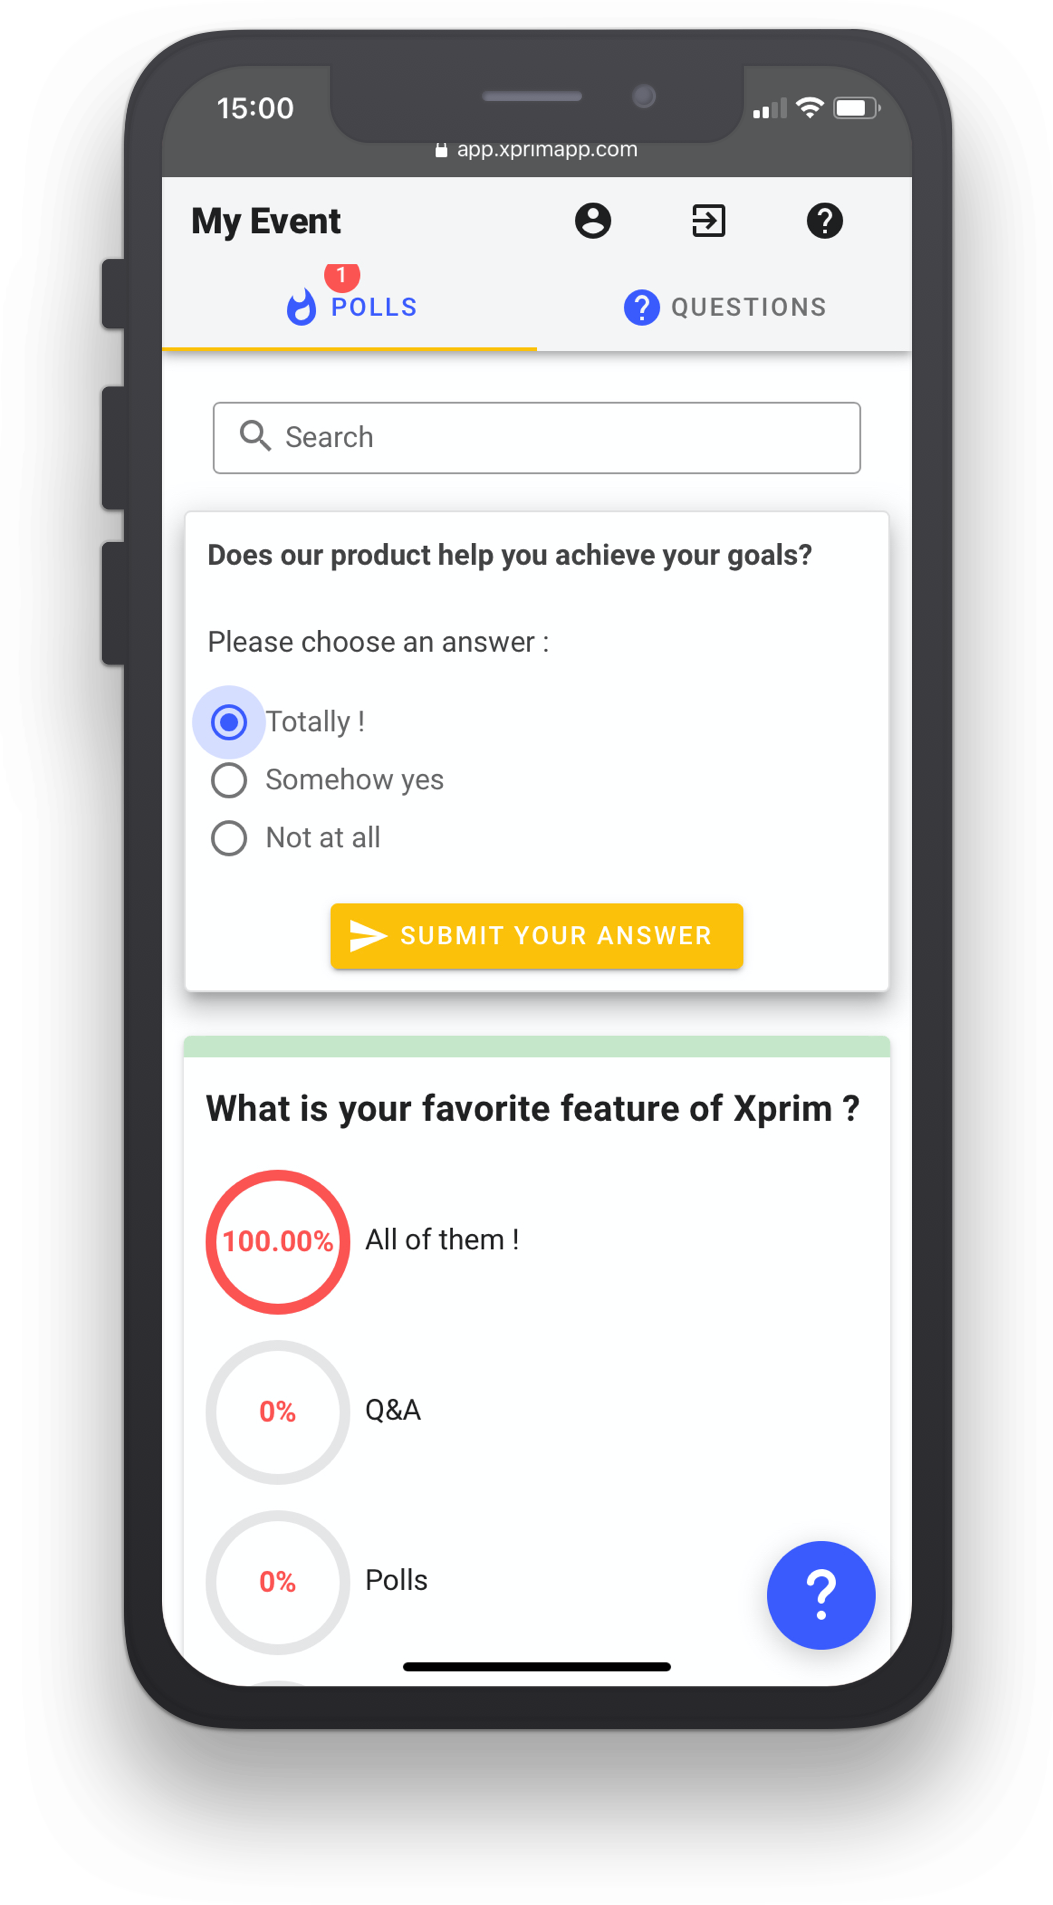
Task: Open the floating blue help button
Action: pyautogui.click(x=820, y=1594)
